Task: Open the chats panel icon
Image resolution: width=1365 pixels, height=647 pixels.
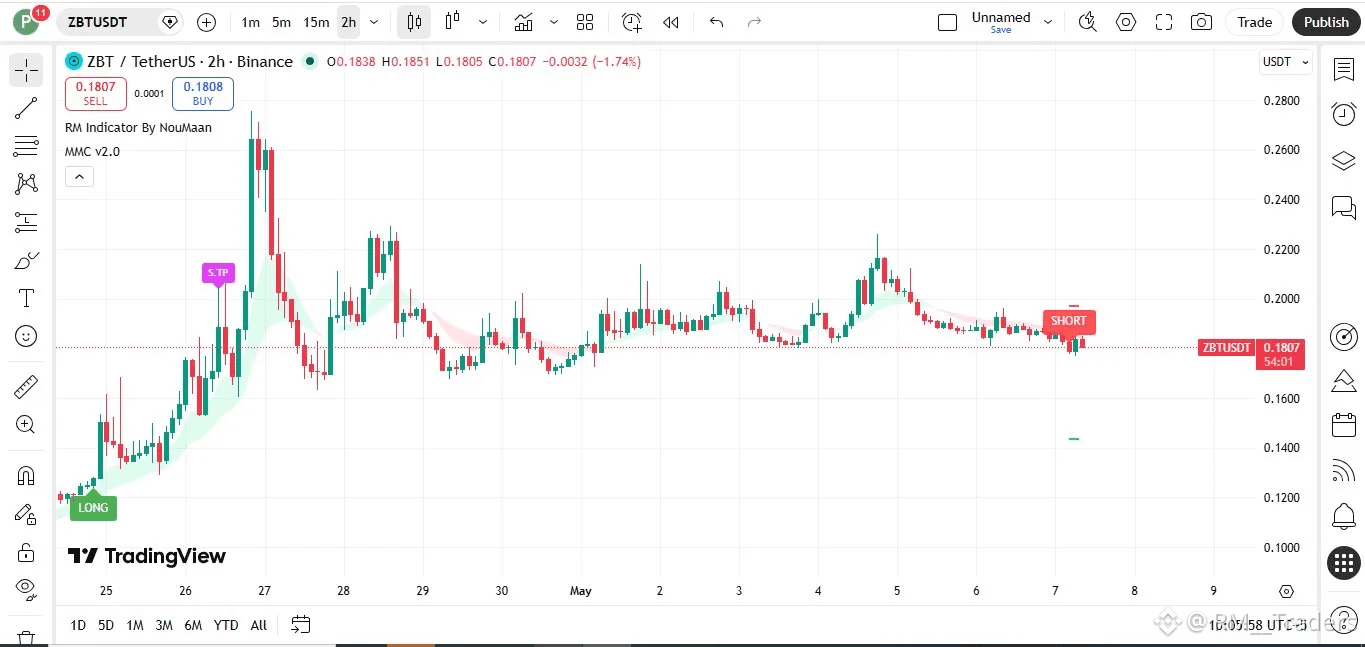Action: point(1344,207)
